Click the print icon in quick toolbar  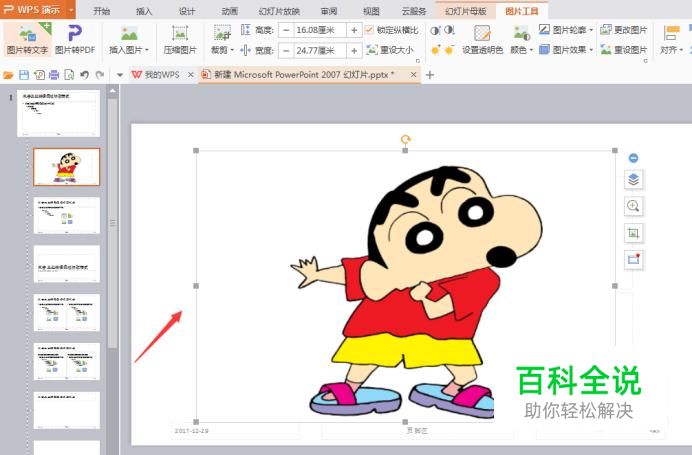[54, 75]
